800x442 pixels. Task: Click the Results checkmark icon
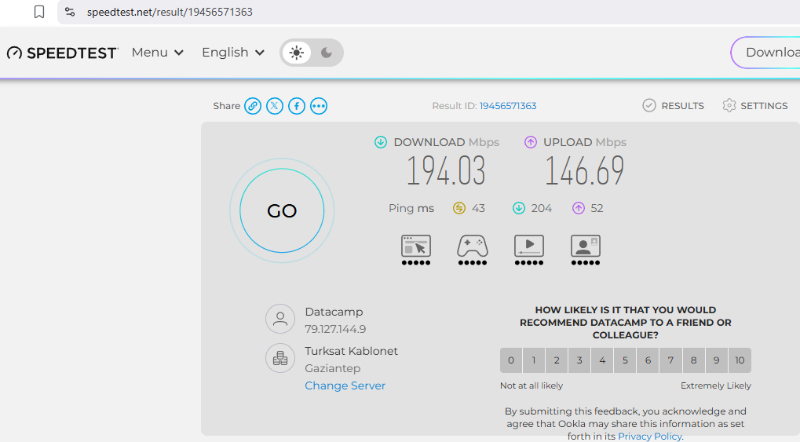coord(649,106)
